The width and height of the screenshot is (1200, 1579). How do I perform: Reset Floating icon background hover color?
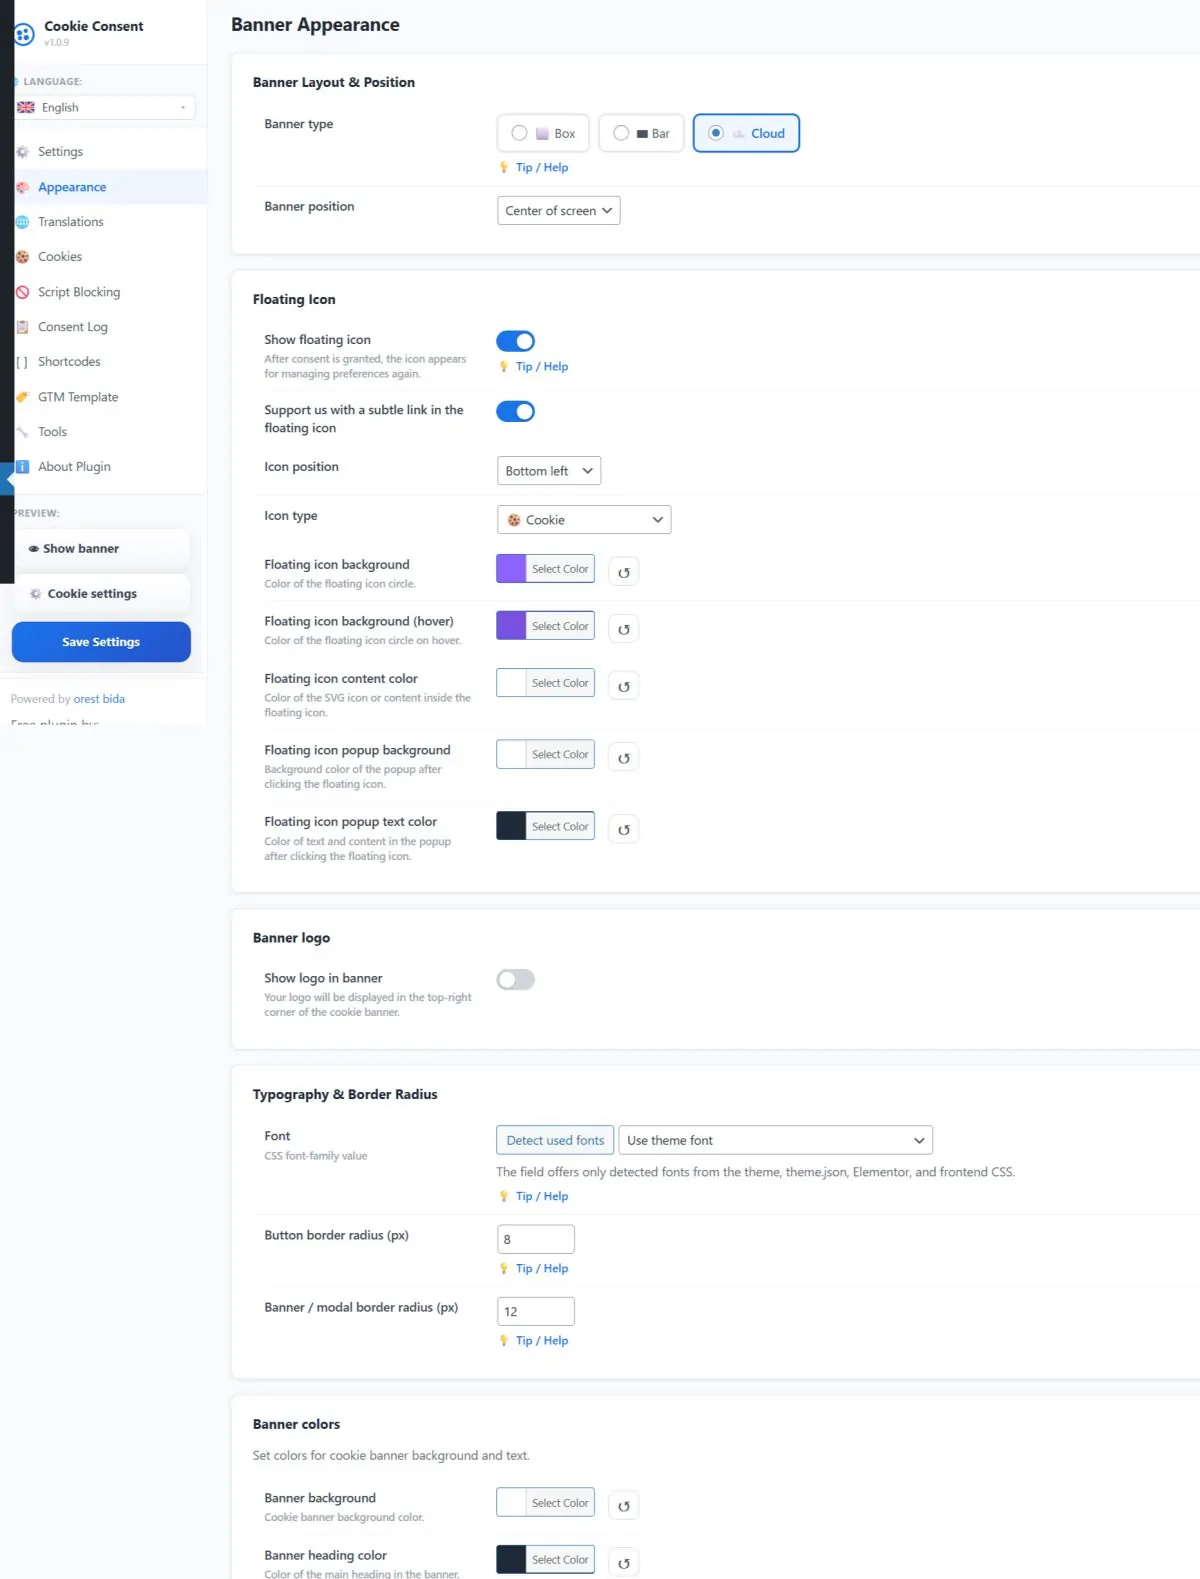624,629
